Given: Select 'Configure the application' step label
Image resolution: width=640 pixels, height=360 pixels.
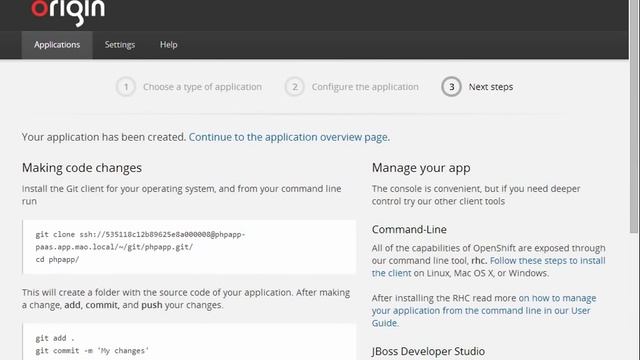Looking at the screenshot, I should (x=365, y=87).
